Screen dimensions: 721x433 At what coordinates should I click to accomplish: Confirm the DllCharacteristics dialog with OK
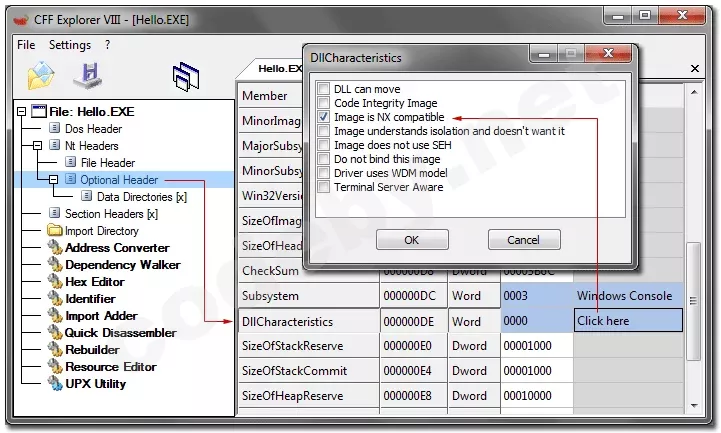pos(412,239)
